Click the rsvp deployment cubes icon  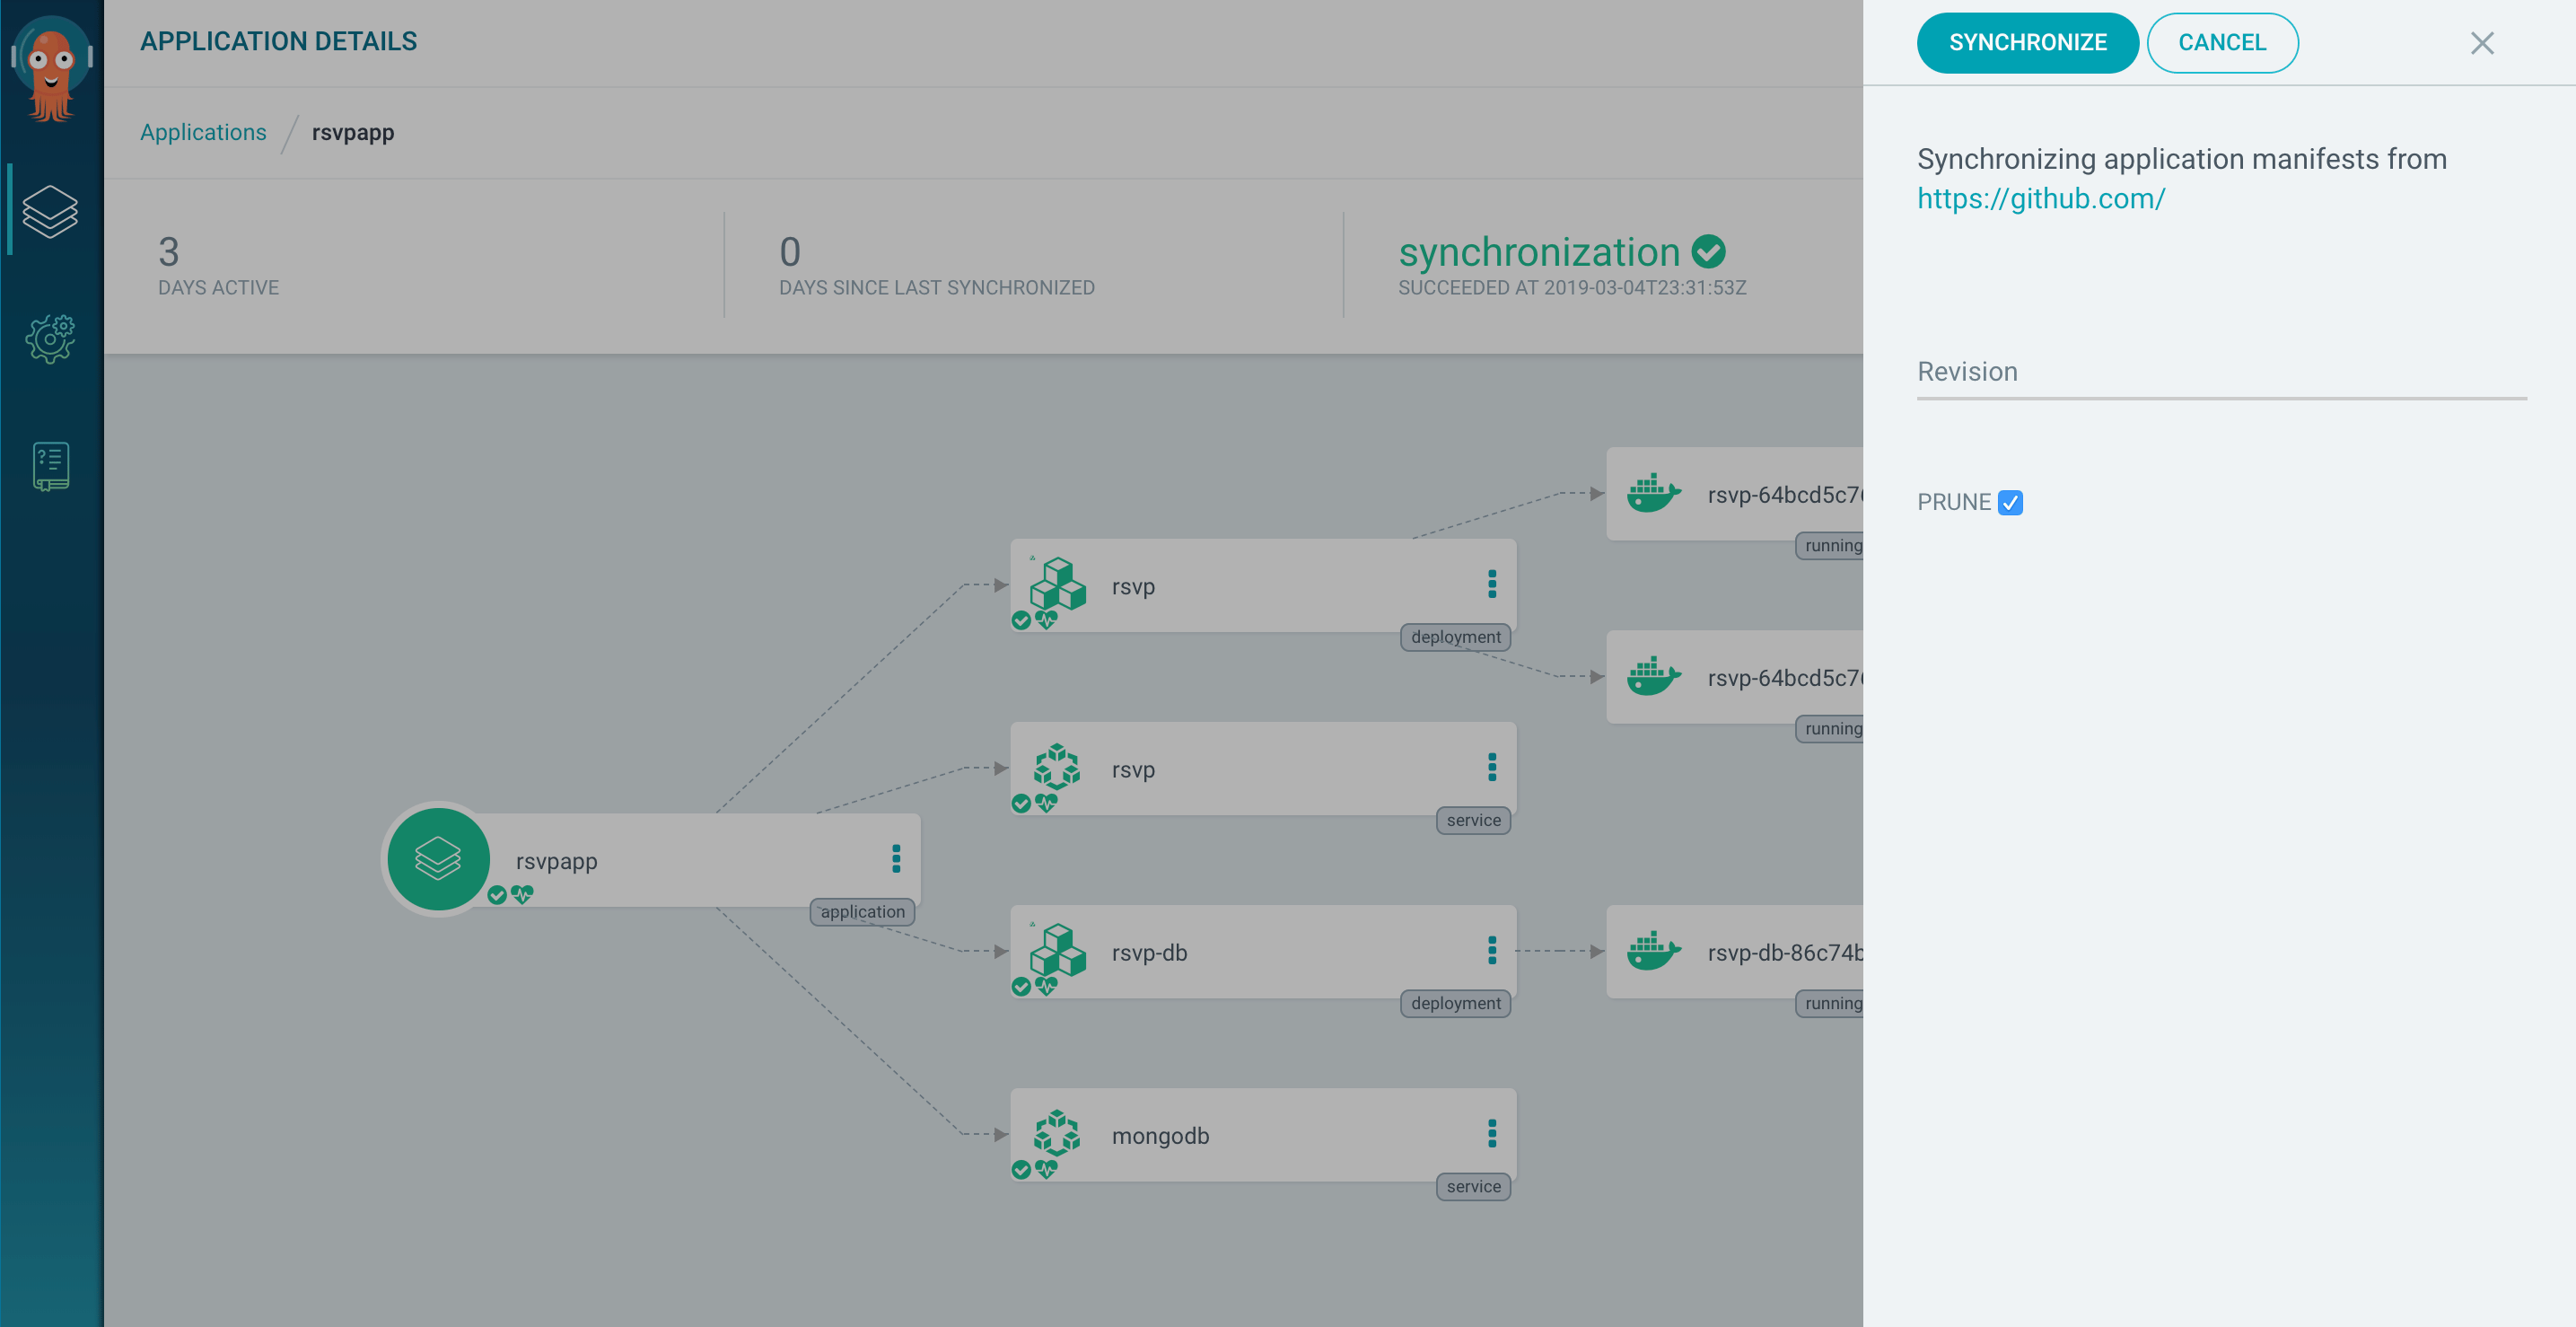1057,585
